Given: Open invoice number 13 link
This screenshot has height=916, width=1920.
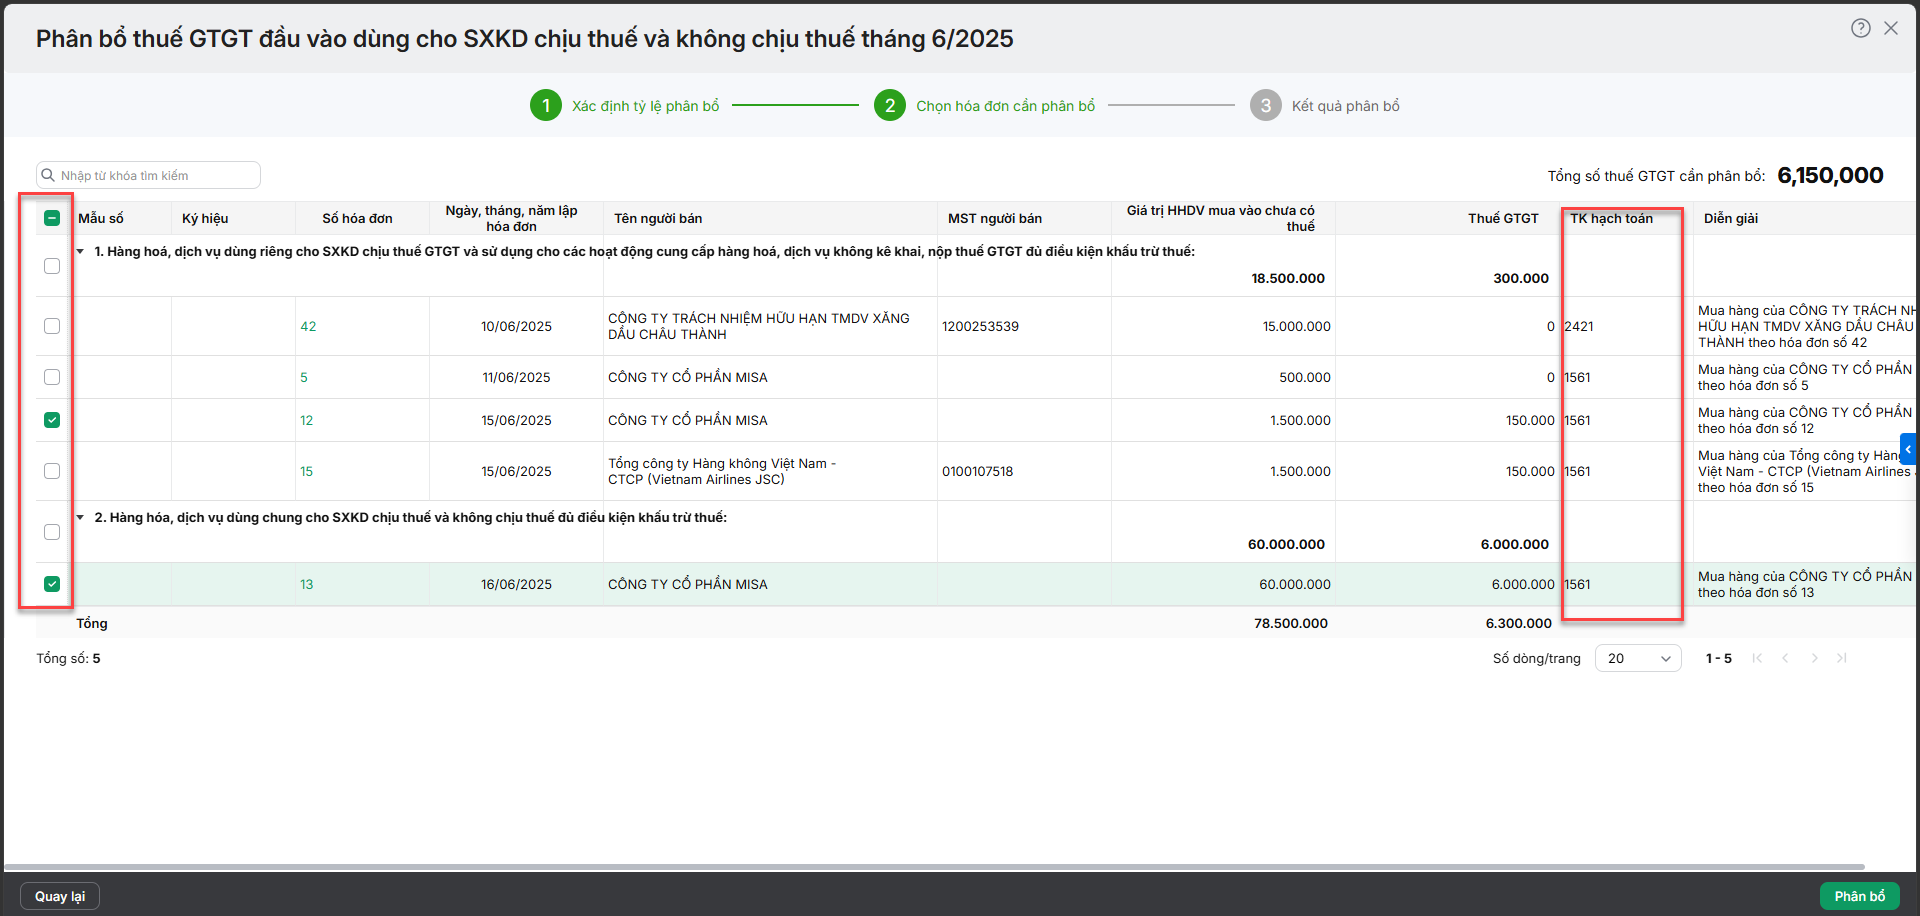Looking at the screenshot, I should pyautogui.click(x=307, y=584).
